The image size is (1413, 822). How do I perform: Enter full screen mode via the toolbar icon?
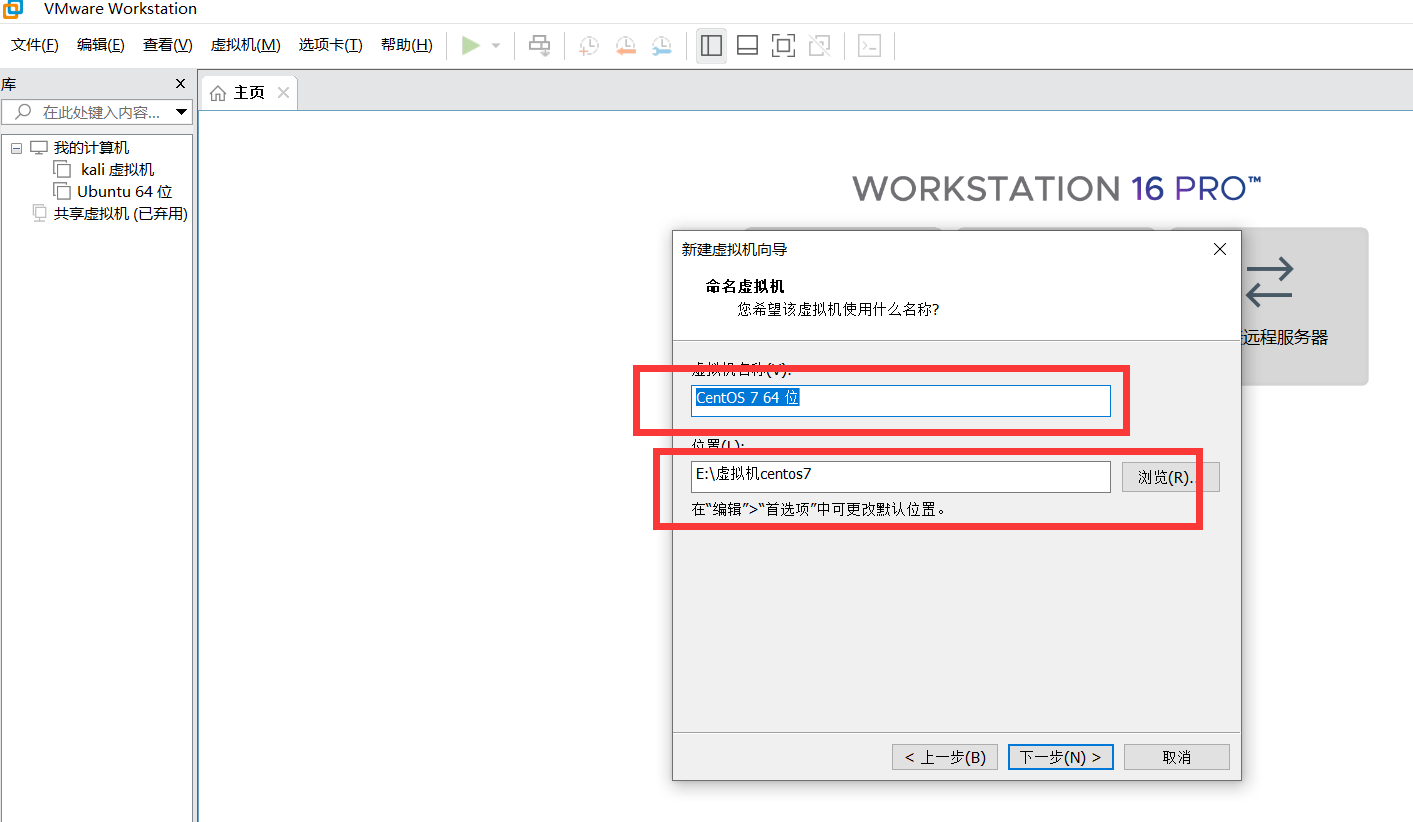click(x=783, y=45)
